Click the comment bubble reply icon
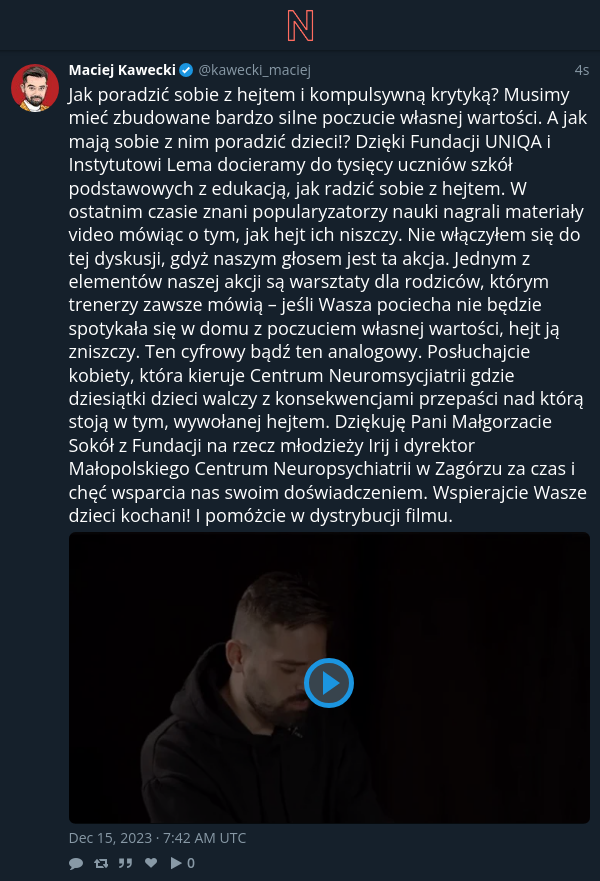The width and height of the screenshot is (600, 881). [76, 863]
